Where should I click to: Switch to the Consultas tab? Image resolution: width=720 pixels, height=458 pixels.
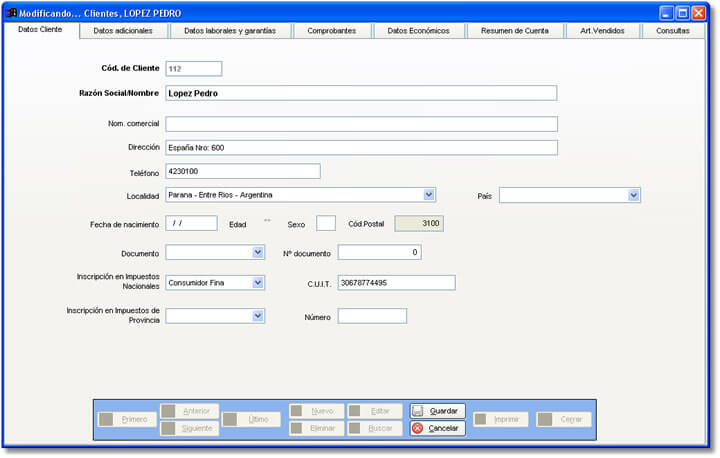click(673, 31)
